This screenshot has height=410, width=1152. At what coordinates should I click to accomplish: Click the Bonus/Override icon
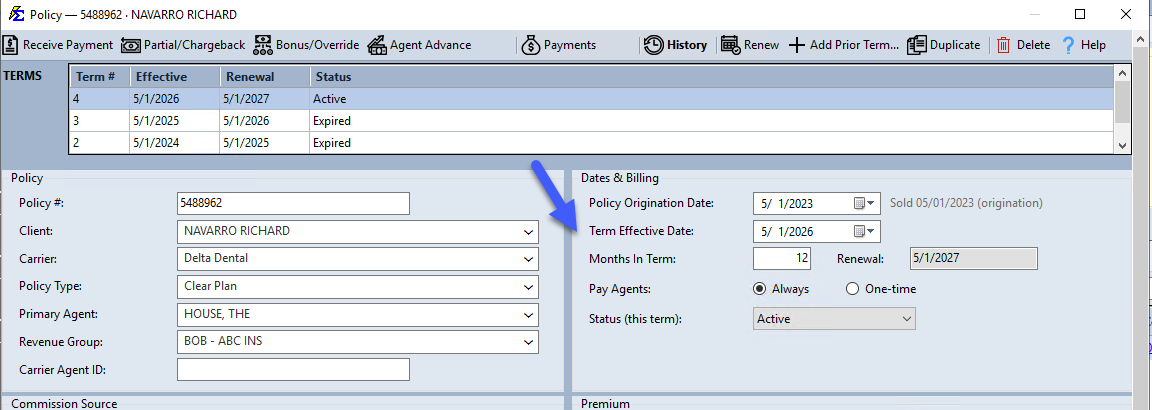click(262, 45)
